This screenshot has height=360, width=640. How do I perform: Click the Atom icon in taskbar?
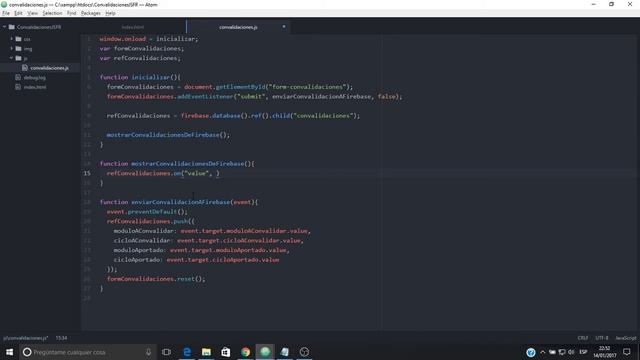click(265, 352)
